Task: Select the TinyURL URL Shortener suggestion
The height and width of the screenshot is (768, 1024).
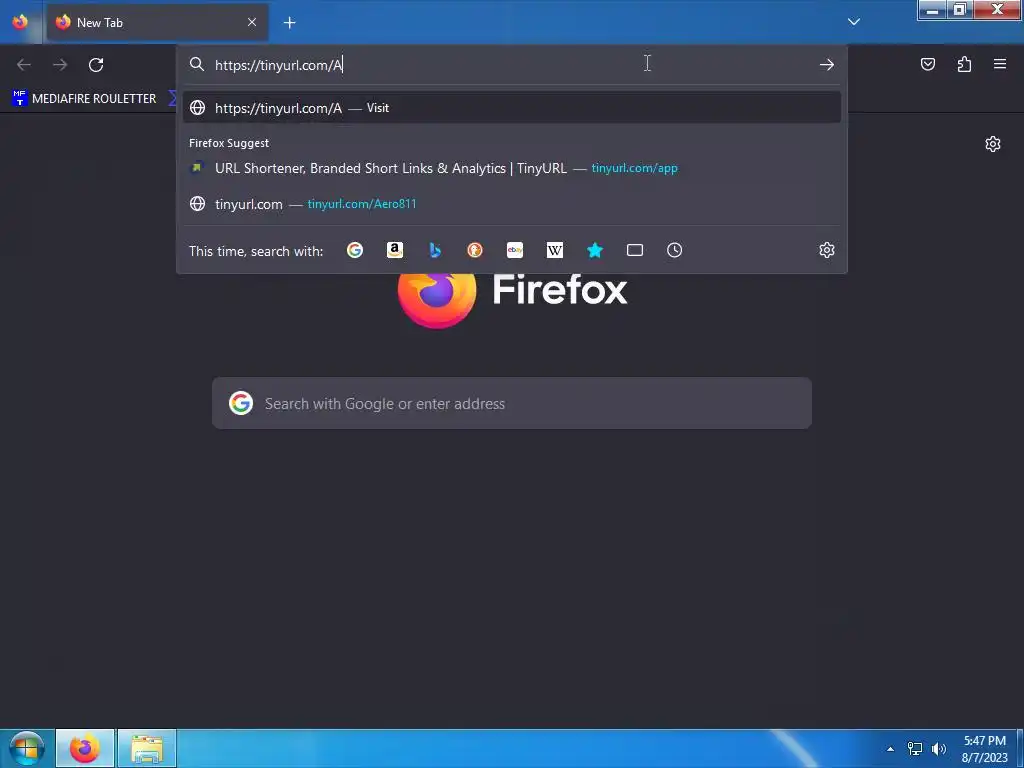Action: click(511, 168)
